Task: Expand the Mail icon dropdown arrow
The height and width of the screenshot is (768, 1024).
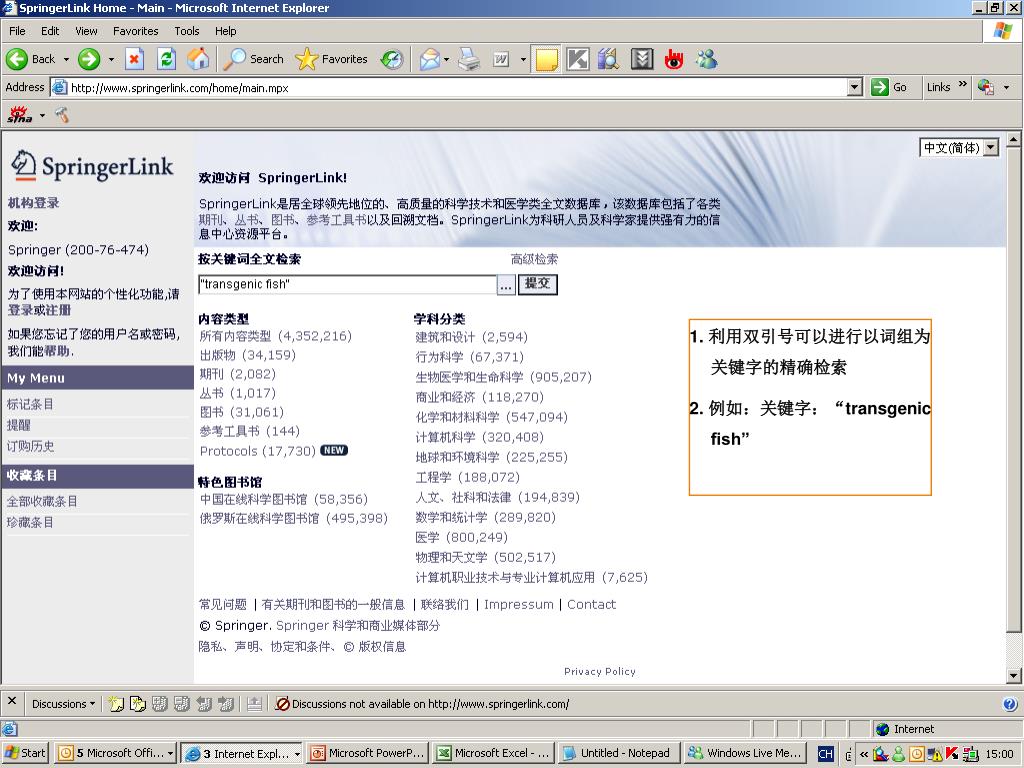Action: pyautogui.click(x=446, y=59)
